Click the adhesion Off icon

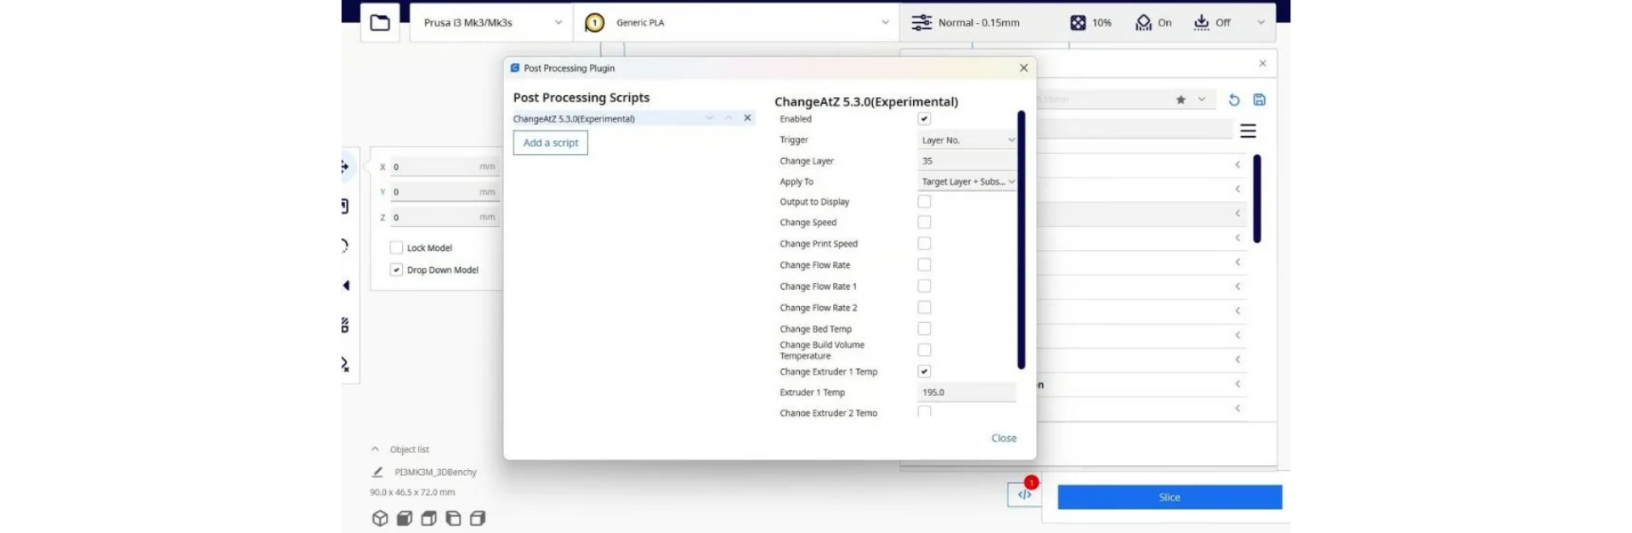point(1201,22)
